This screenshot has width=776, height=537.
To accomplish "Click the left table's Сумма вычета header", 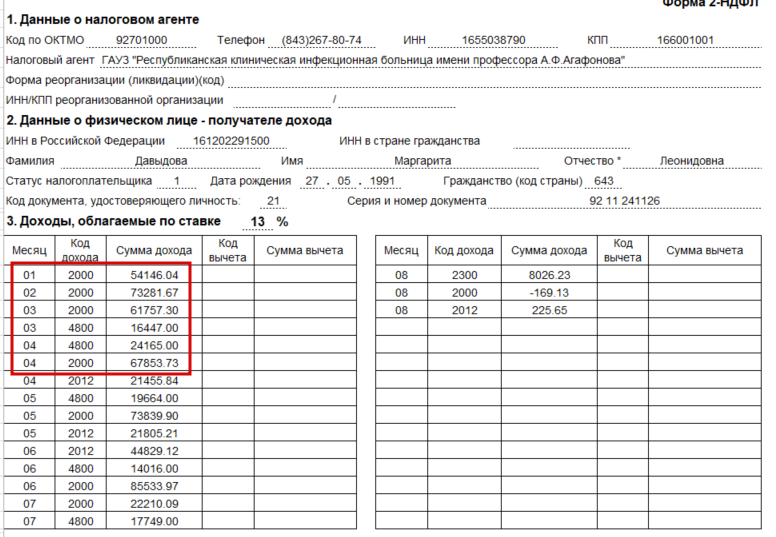I will pyautogui.click(x=305, y=250).
